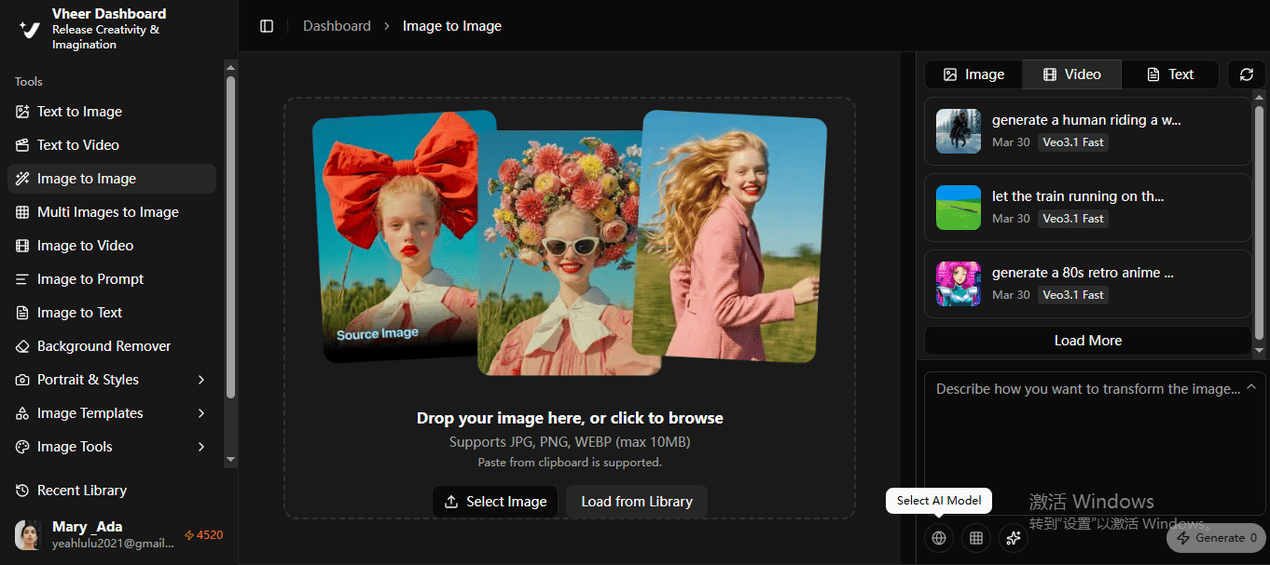Click the Portrait & Styles camera icon

[x=22, y=380]
